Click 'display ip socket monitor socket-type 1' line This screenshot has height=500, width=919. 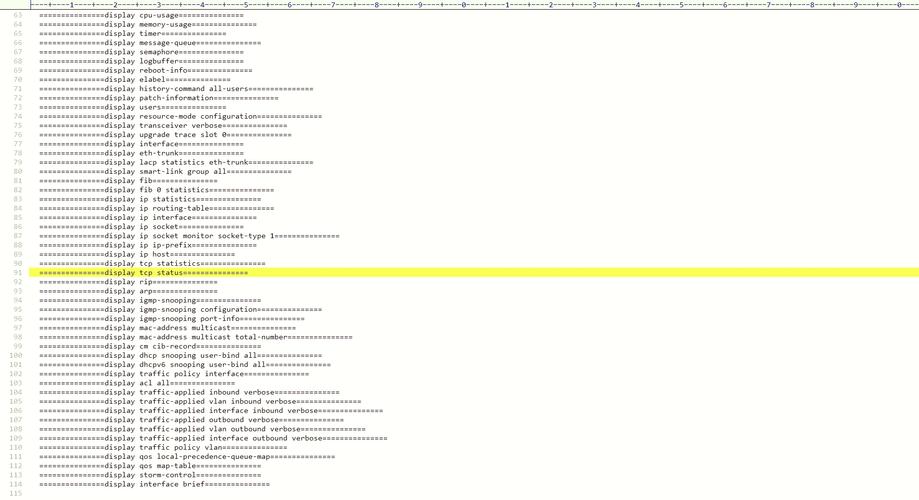pos(189,236)
